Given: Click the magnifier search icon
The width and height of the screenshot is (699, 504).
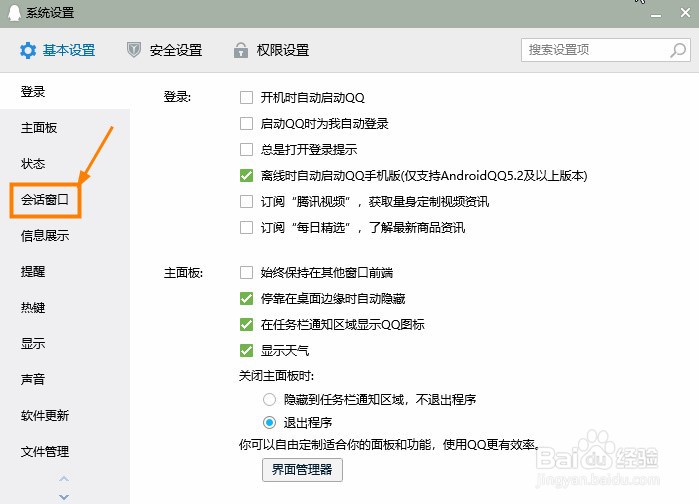Looking at the screenshot, I should click(678, 50).
